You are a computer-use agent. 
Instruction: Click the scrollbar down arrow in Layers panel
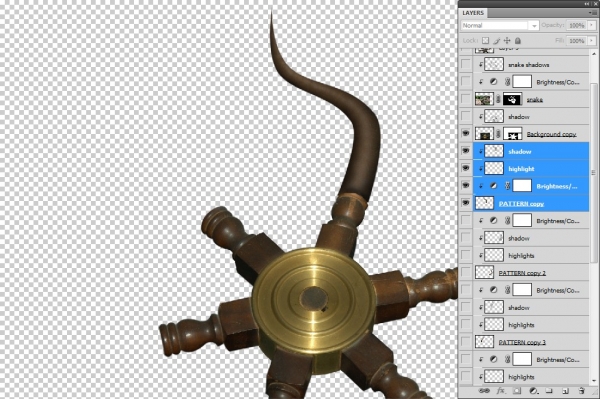point(594,380)
